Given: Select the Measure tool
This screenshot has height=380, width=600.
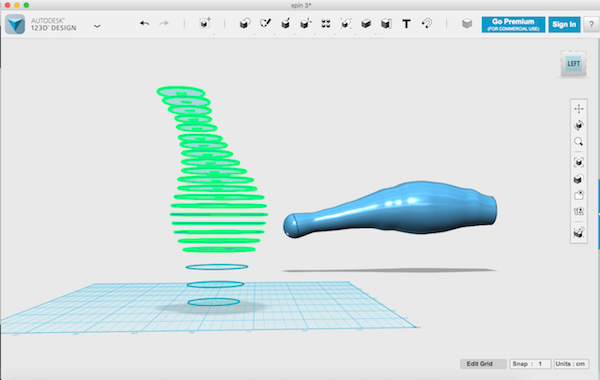Looking at the screenshot, I should 386,24.
